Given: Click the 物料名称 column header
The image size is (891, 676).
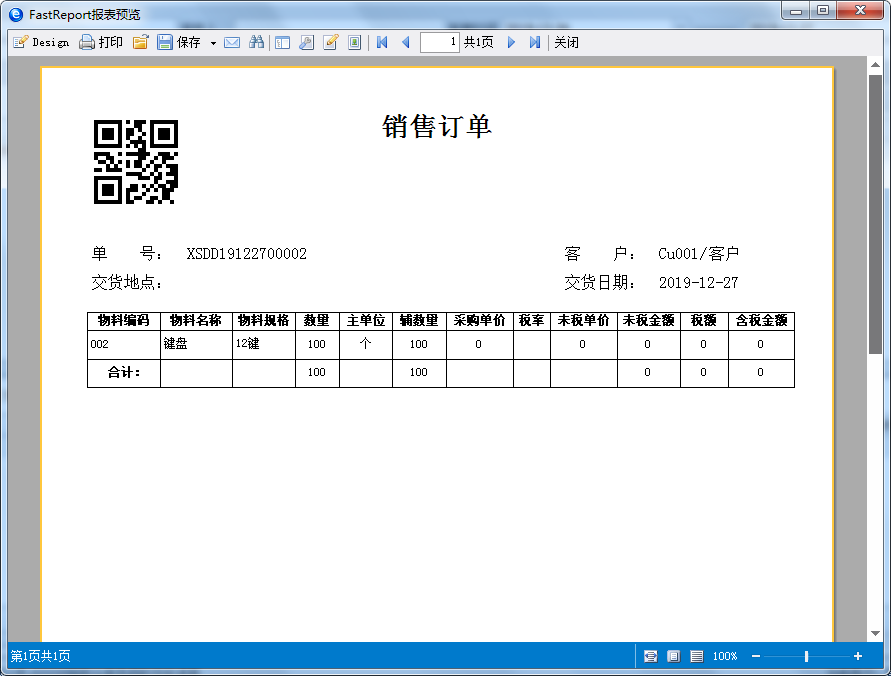Looking at the screenshot, I should pyautogui.click(x=196, y=321).
